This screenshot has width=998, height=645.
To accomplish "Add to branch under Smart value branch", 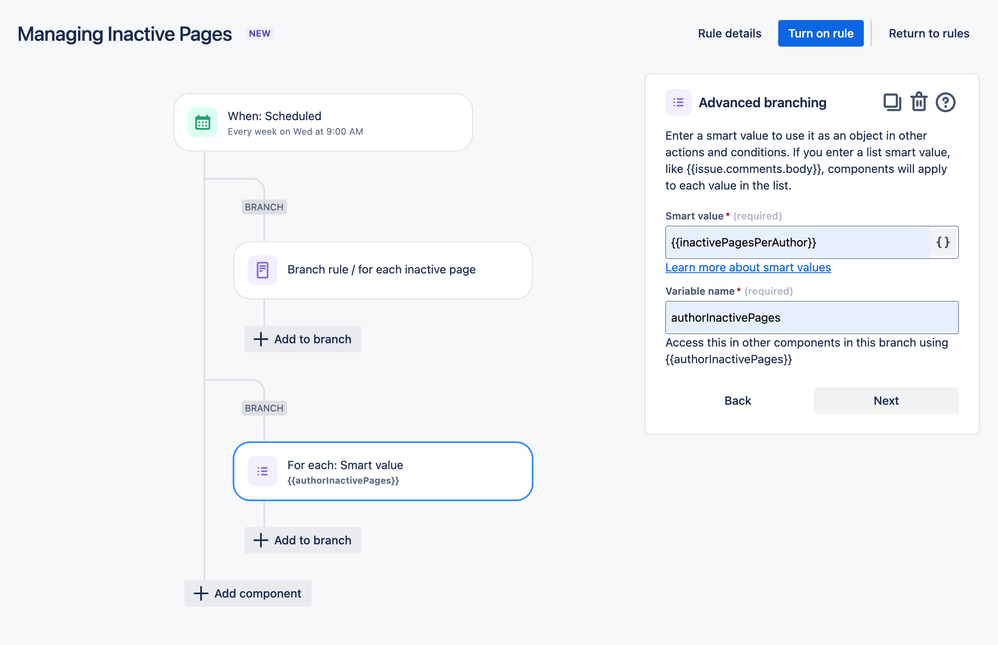I will 302,540.
